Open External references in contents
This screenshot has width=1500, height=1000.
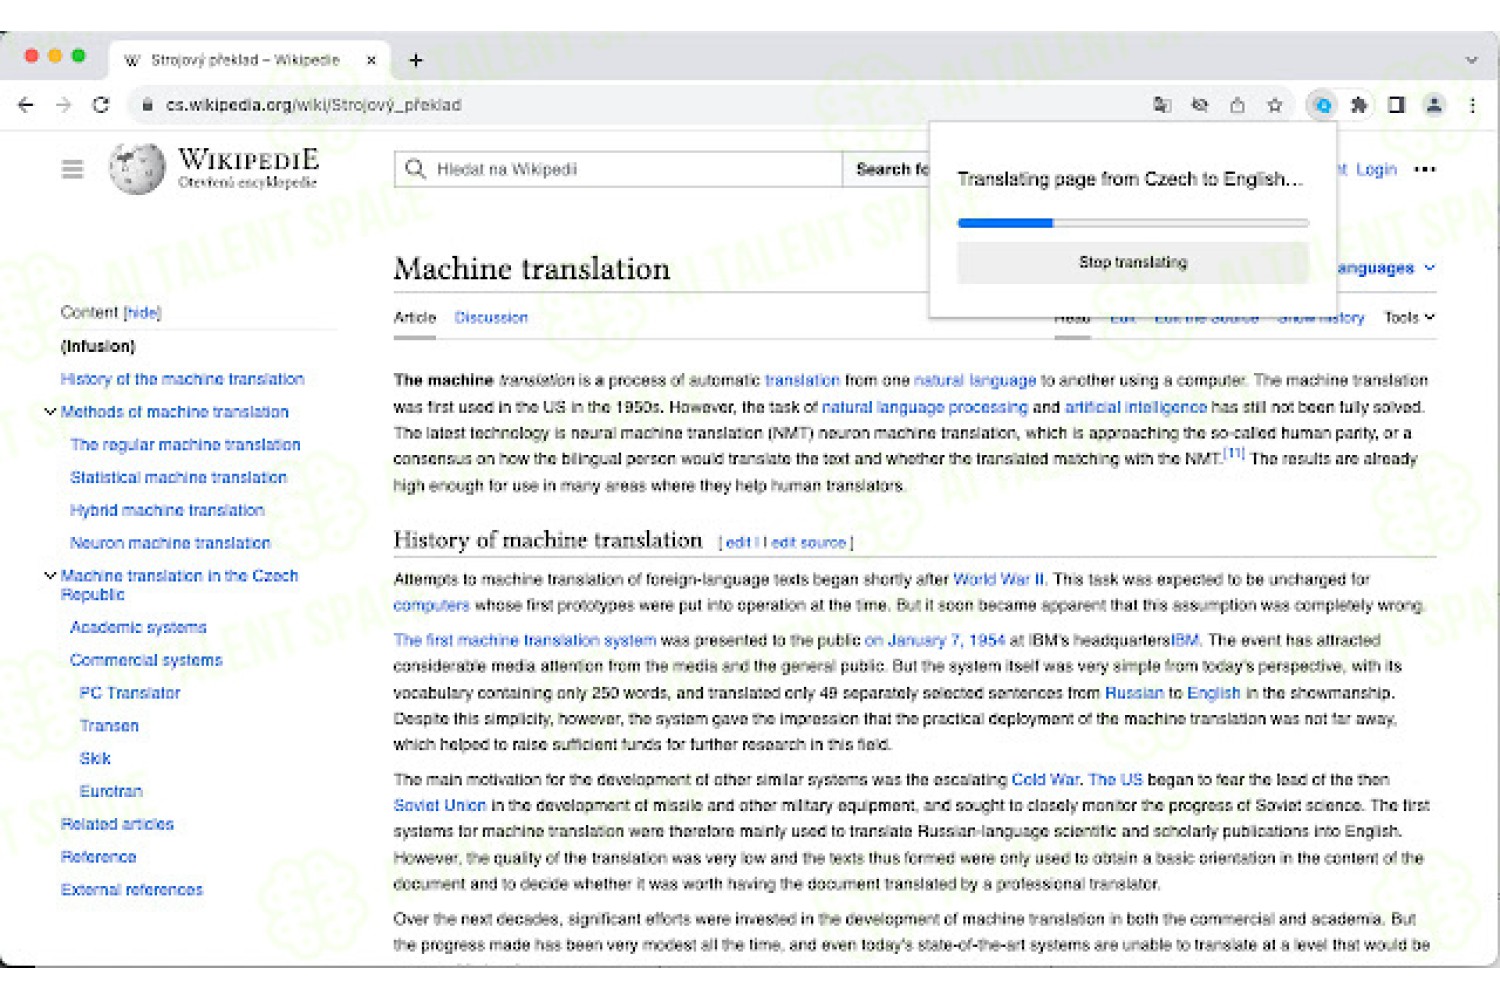(131, 890)
